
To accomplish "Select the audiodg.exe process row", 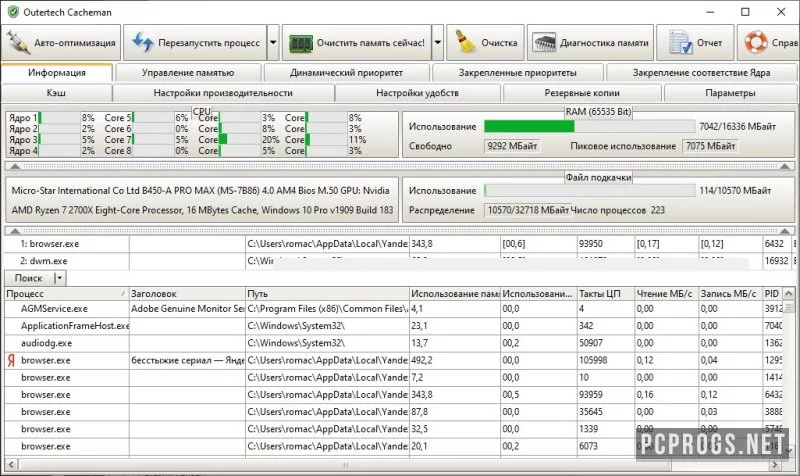I will click(x=393, y=343).
